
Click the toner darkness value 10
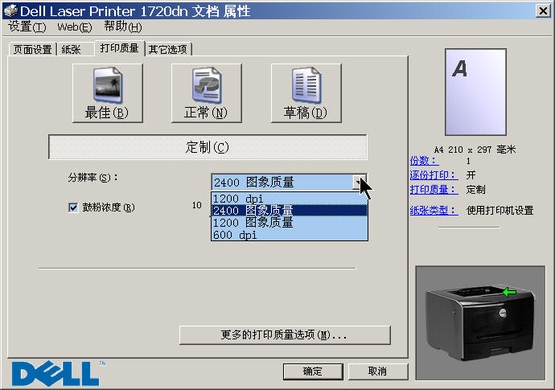tap(197, 205)
